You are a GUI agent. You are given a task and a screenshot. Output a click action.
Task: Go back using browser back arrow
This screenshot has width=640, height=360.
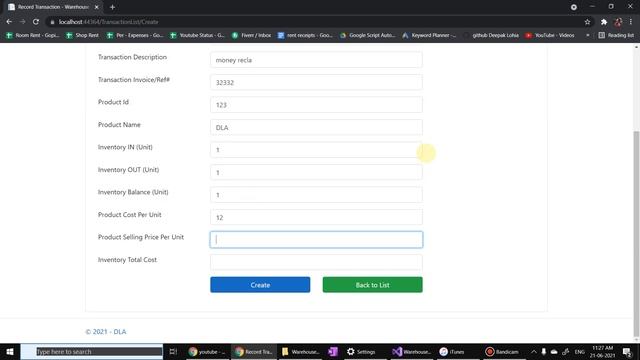pyautogui.click(x=9, y=22)
